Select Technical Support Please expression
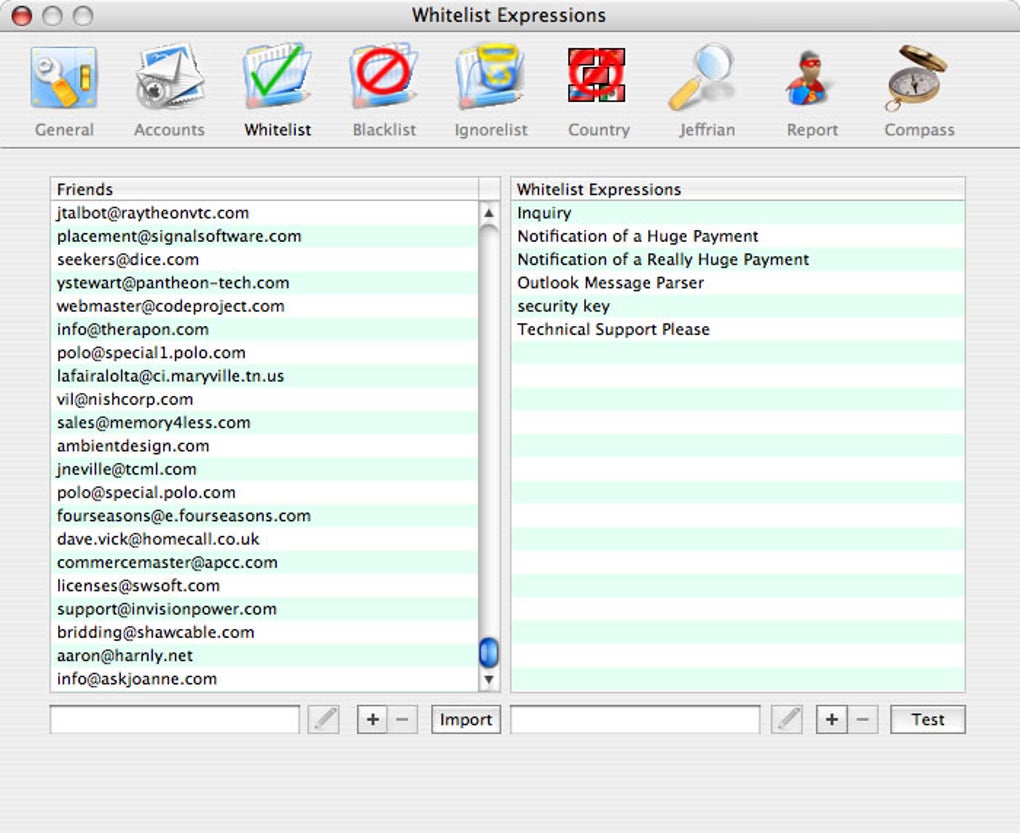The width and height of the screenshot is (1020, 833). (x=738, y=330)
